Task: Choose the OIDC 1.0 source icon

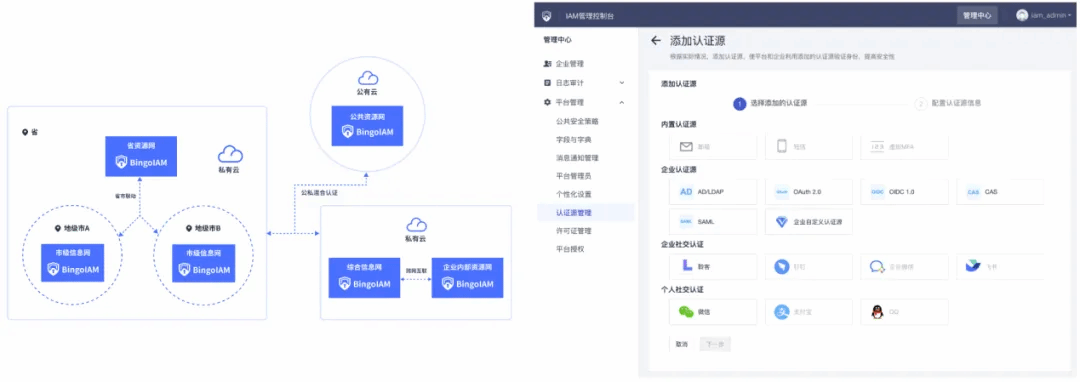Action: tap(878, 192)
